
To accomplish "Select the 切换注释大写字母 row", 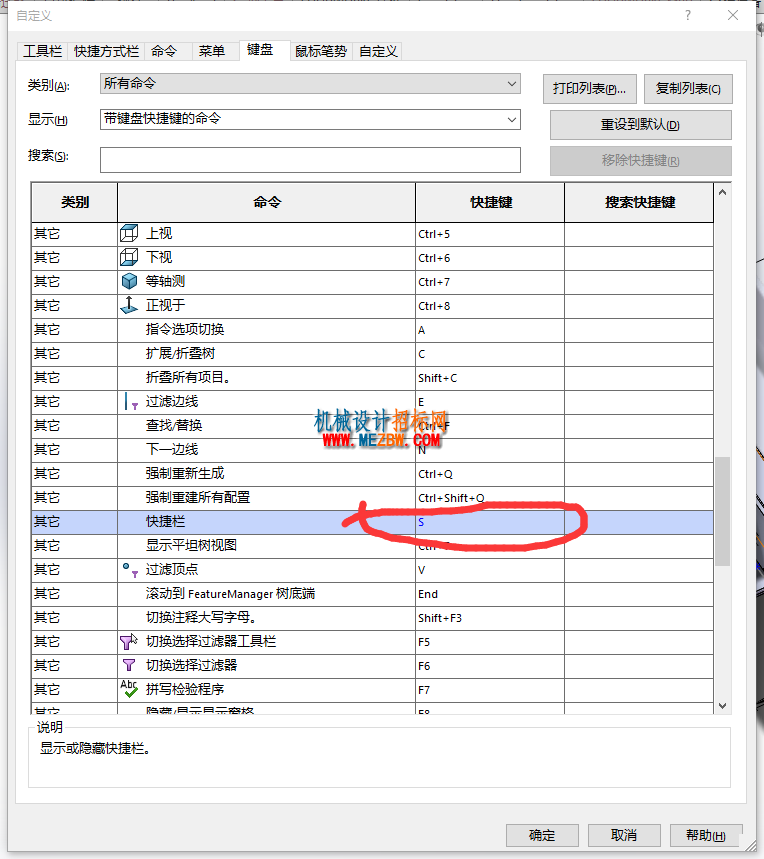I will tap(372, 618).
